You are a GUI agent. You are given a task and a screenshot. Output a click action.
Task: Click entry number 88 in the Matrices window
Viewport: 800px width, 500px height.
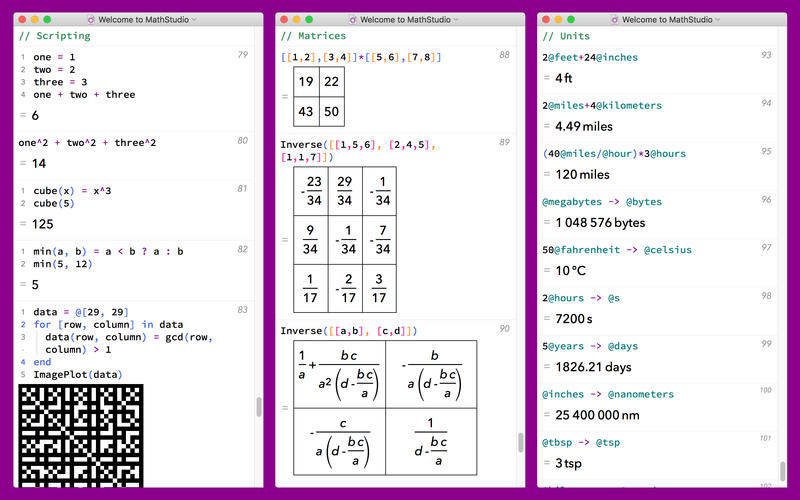(505, 55)
